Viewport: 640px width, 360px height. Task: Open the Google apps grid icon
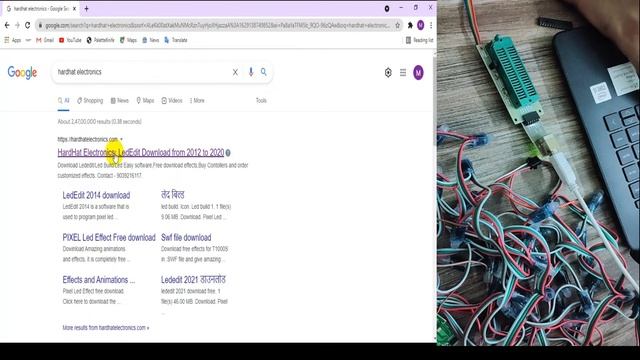tap(403, 73)
